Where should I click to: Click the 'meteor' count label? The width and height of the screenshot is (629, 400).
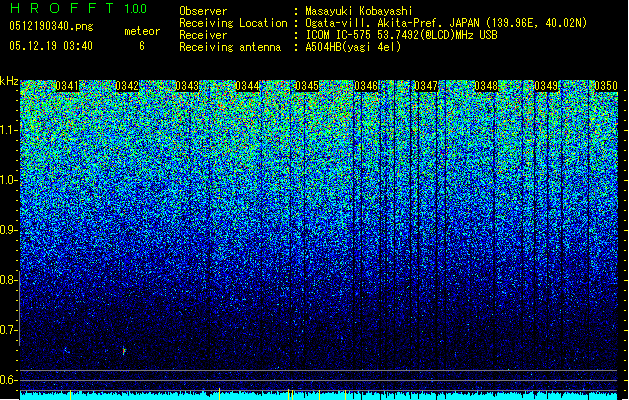pos(142,31)
